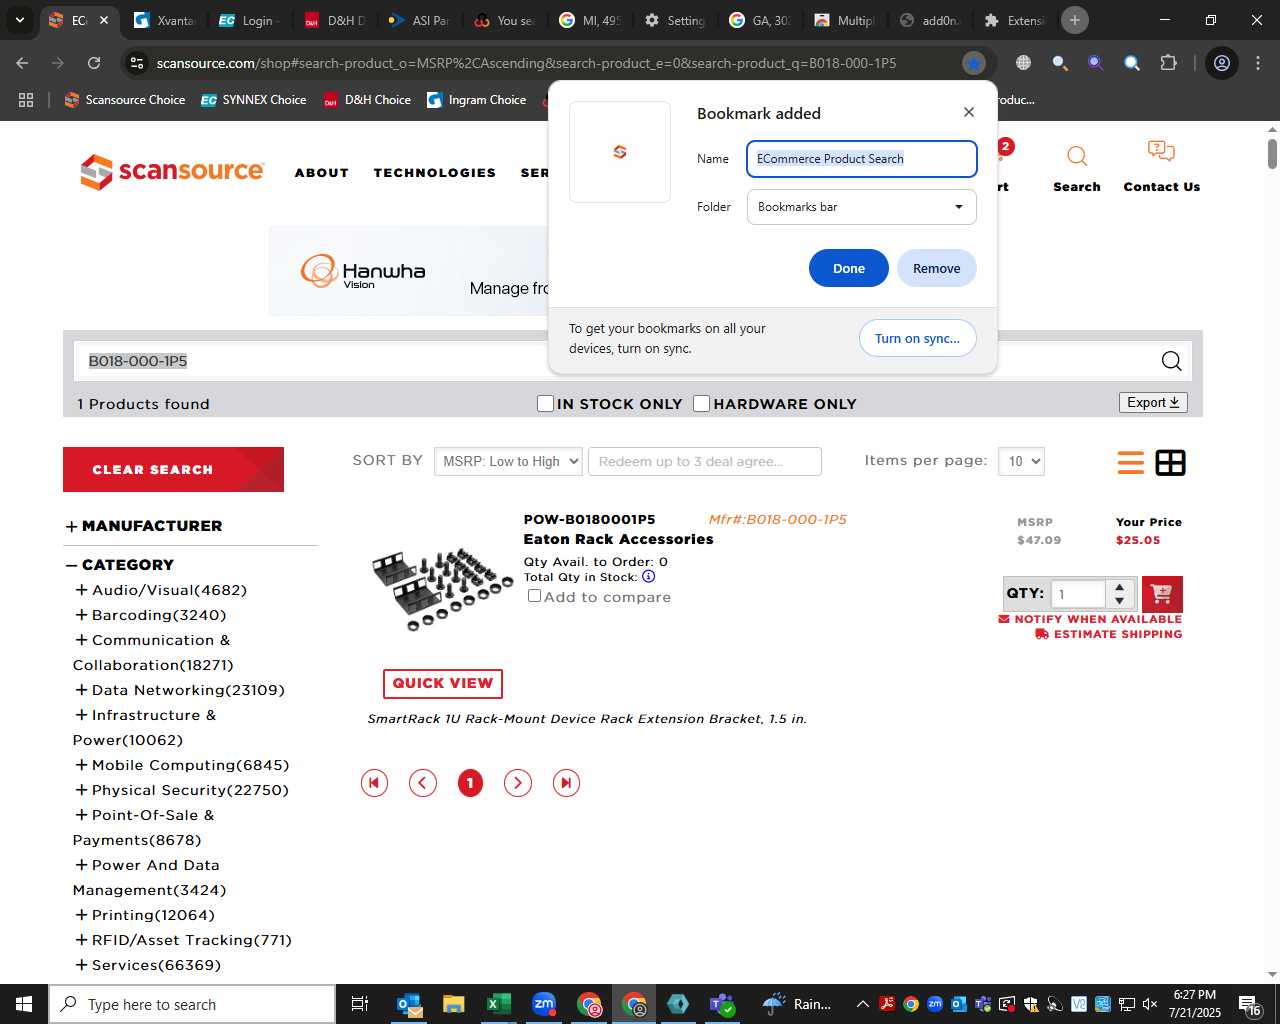Click CLEAR SEARCH button
Viewport: 1280px width, 1024px height.
(x=173, y=469)
